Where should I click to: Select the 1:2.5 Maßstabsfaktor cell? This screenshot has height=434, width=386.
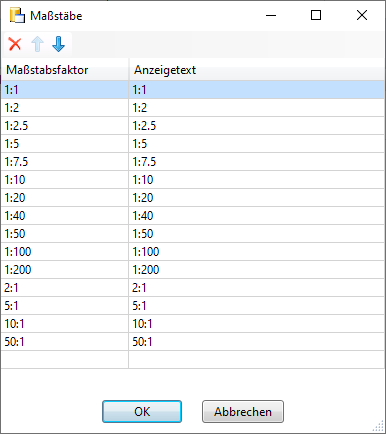click(65, 126)
